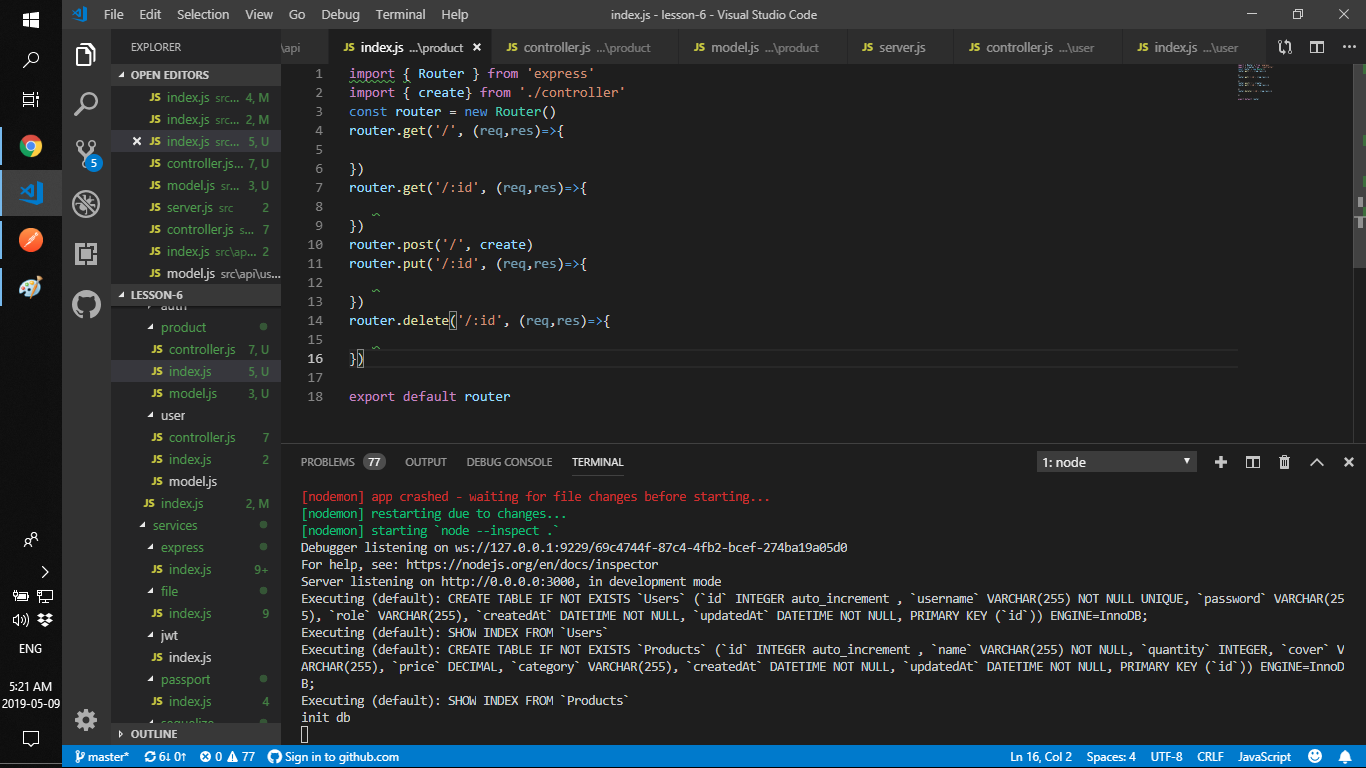Open the 1: node terminal selector dropdown

pos(1116,462)
